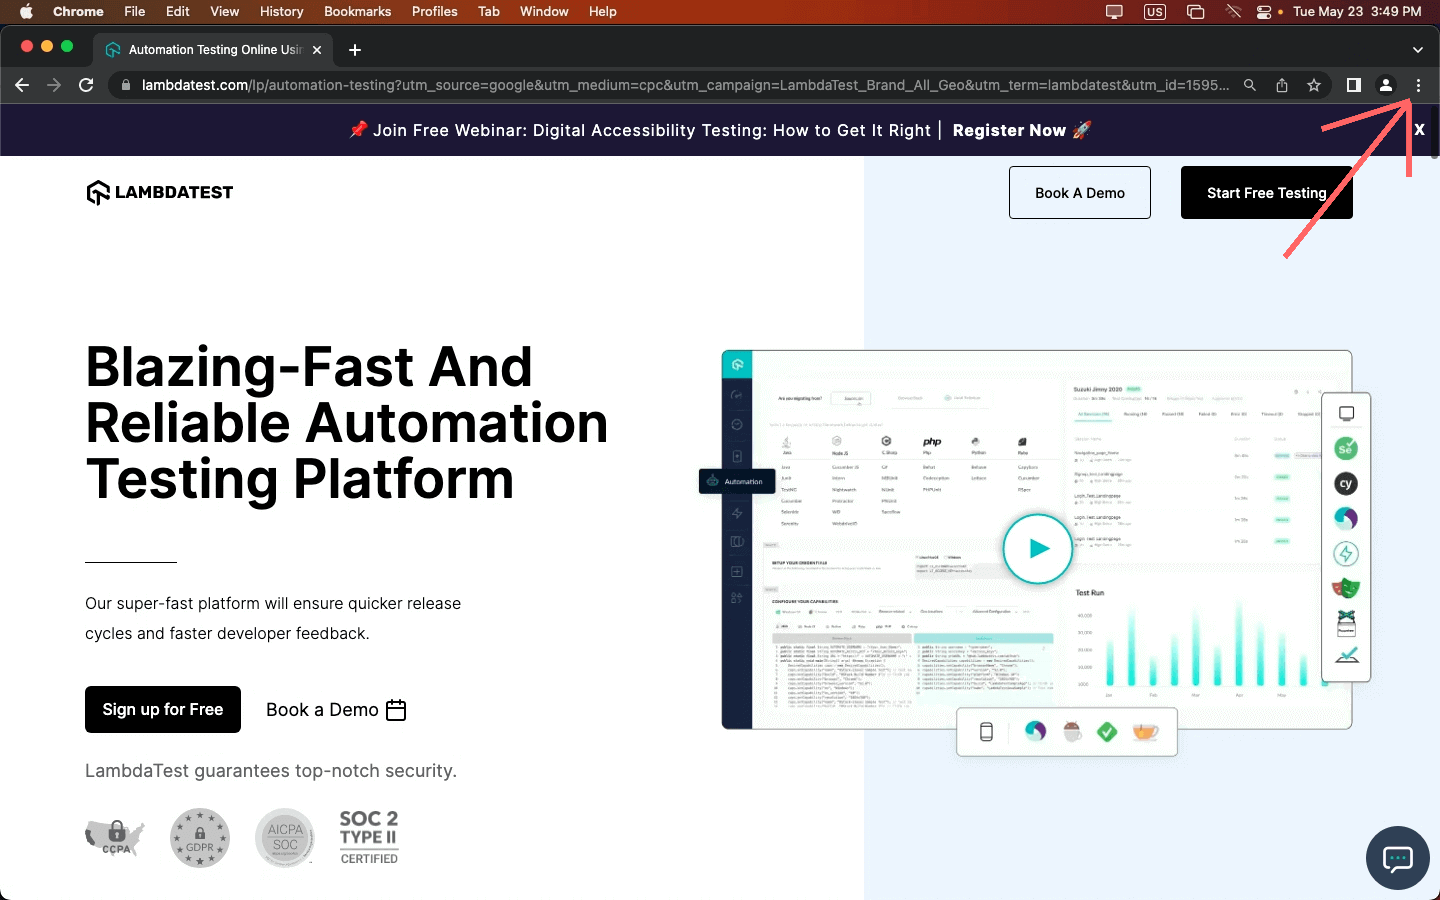Click the Register Now webinar link
This screenshot has width=1440, height=900.
click(1009, 130)
